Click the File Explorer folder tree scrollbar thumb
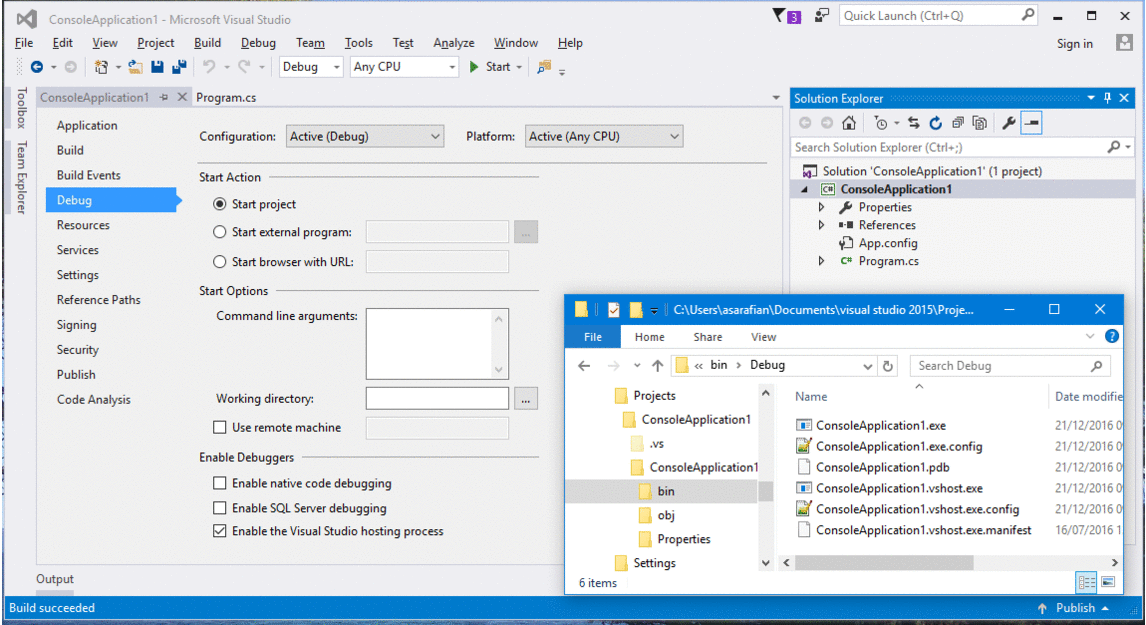The width and height of the screenshot is (1146, 625). pos(766,491)
